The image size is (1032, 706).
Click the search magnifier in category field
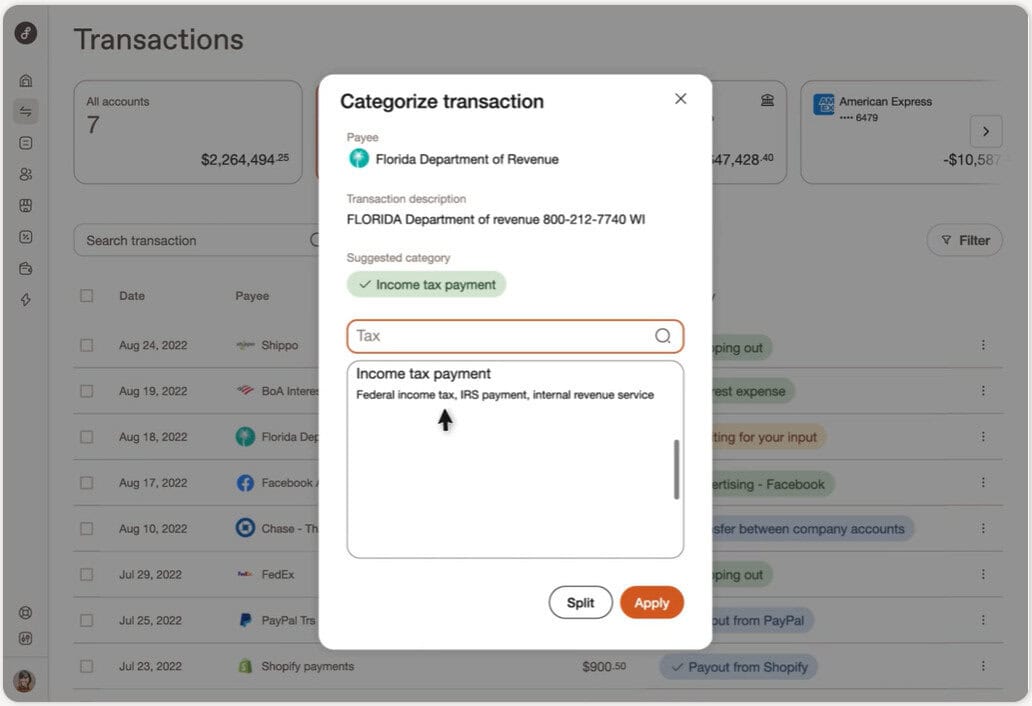click(663, 336)
